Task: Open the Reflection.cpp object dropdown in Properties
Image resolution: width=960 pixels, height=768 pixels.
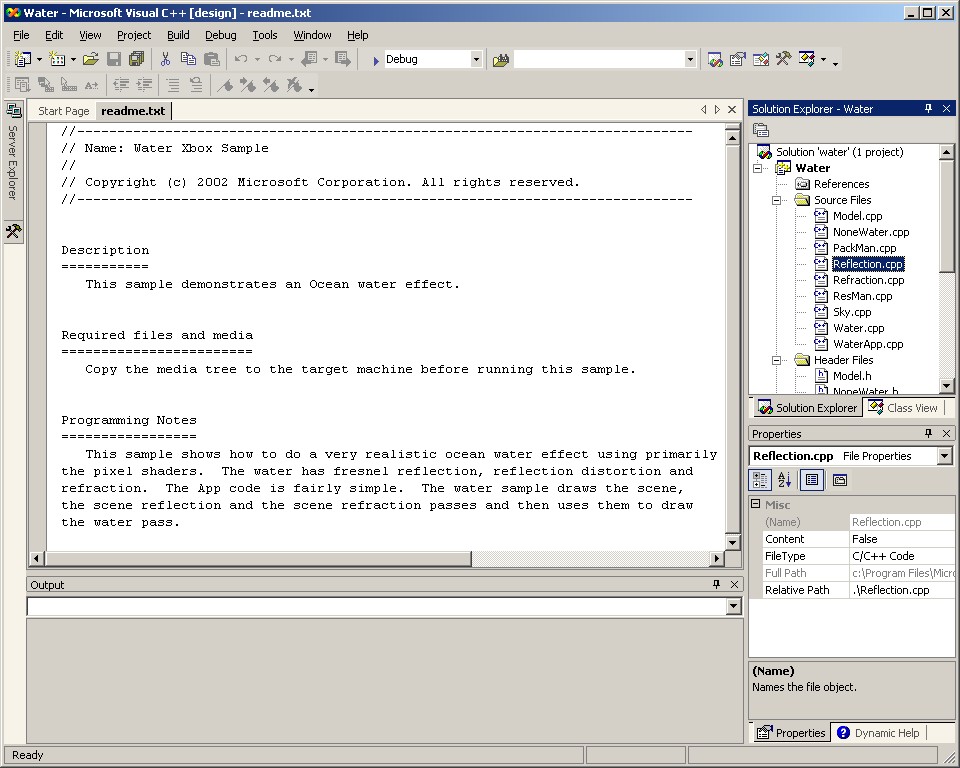Action: click(944, 456)
